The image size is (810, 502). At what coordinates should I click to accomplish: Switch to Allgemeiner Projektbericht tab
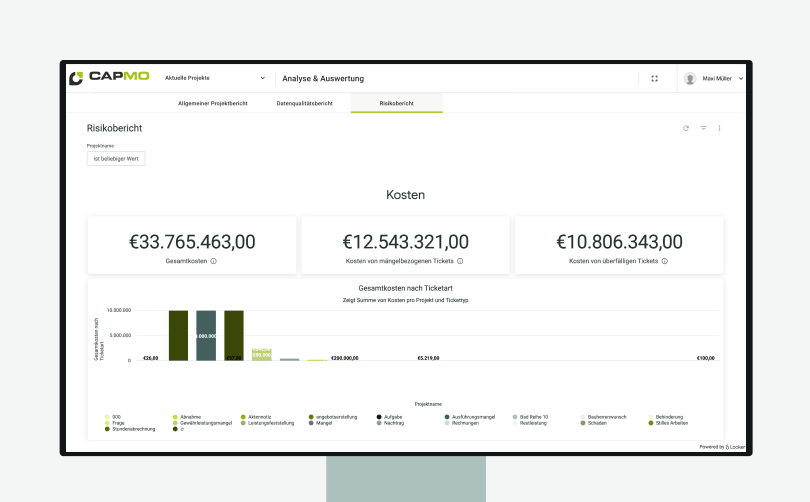213,103
